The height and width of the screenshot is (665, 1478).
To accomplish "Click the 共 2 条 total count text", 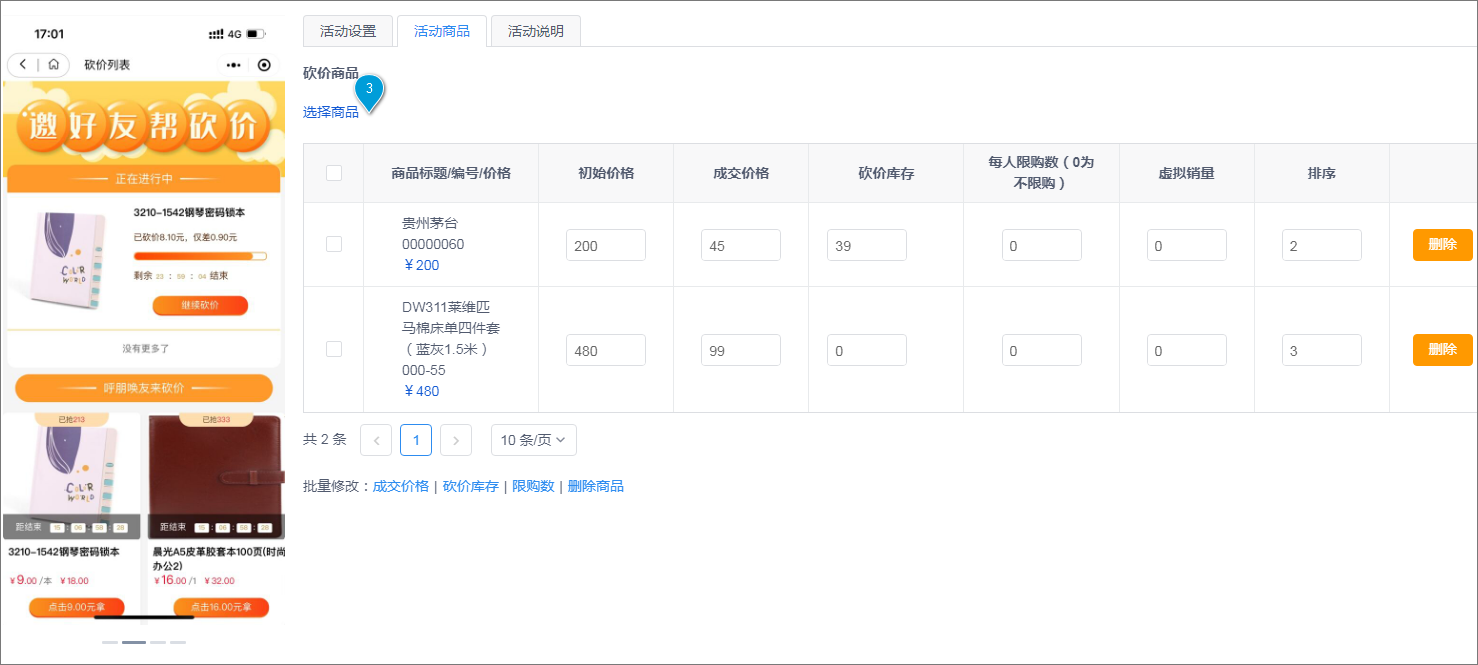I will 325,439.
